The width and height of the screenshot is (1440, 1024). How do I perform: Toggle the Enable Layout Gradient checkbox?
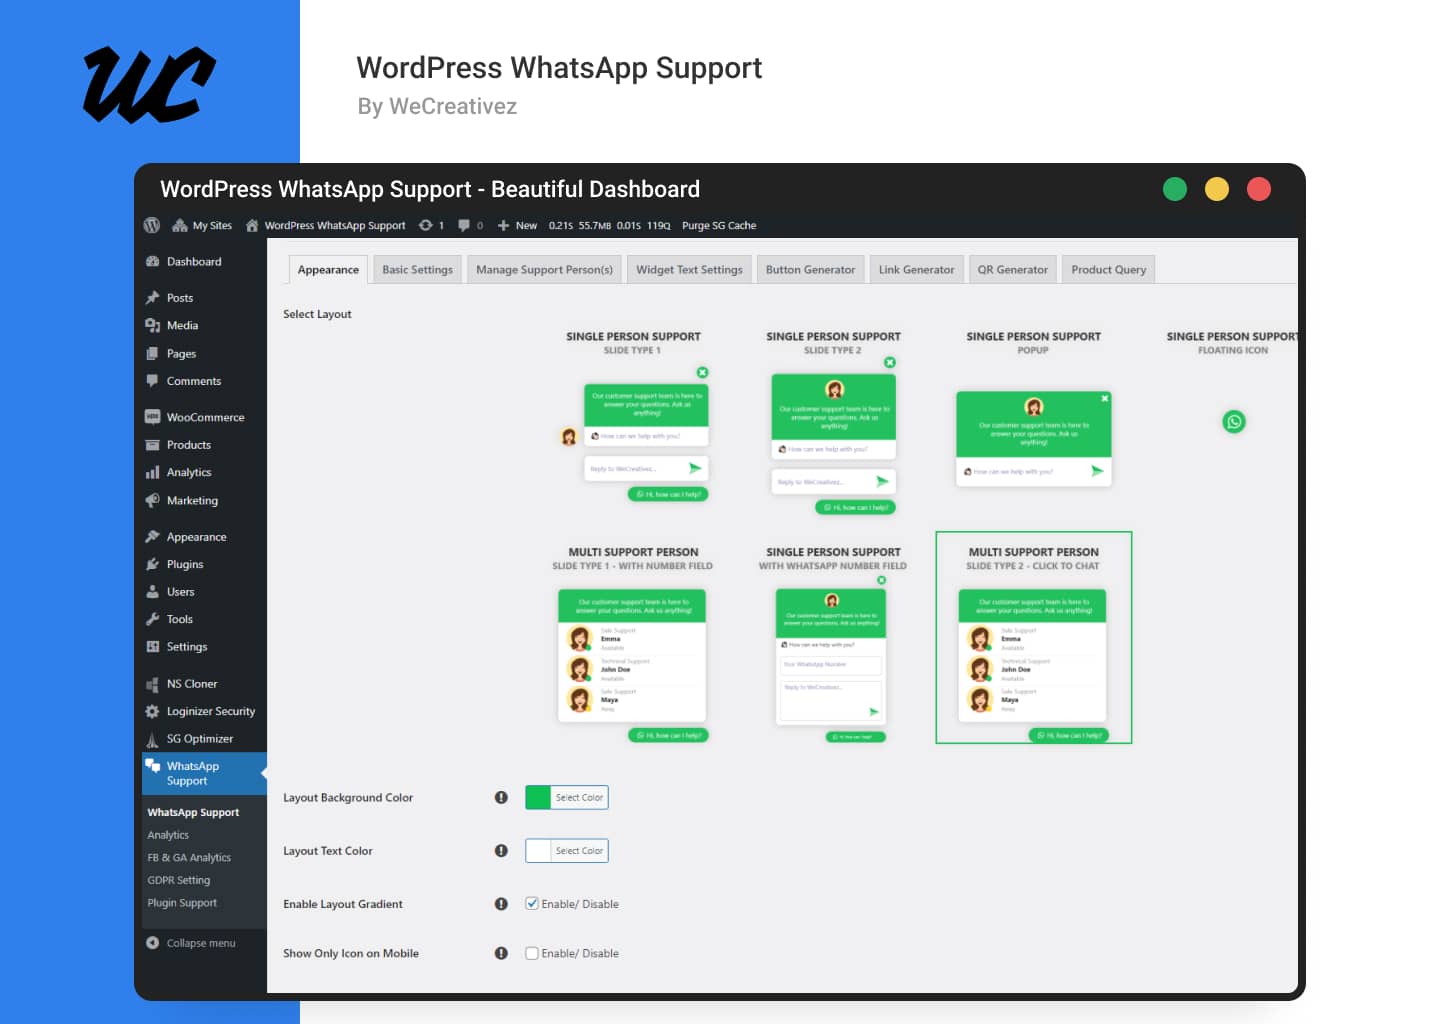[x=532, y=903]
